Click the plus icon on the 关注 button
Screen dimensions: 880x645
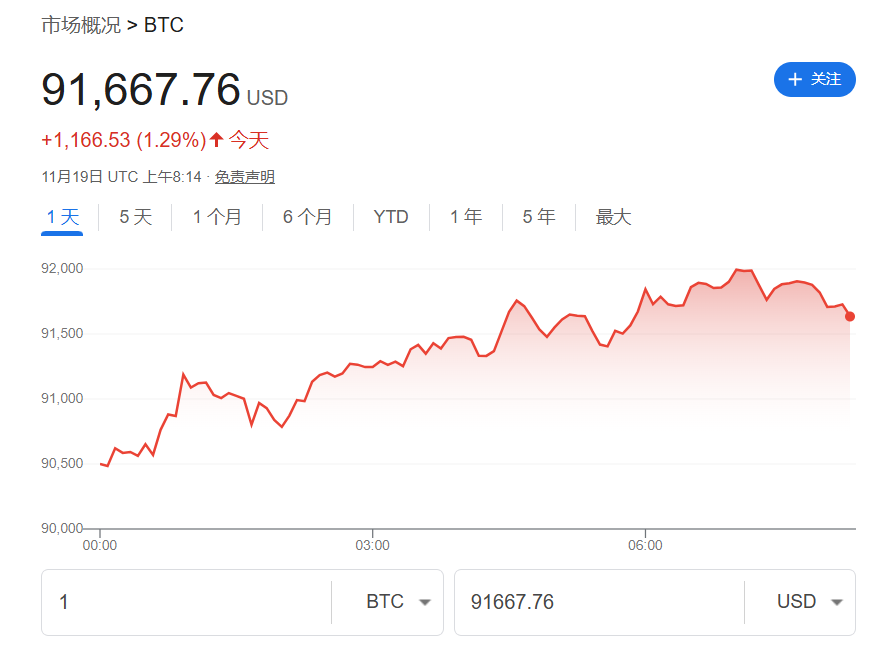795,80
